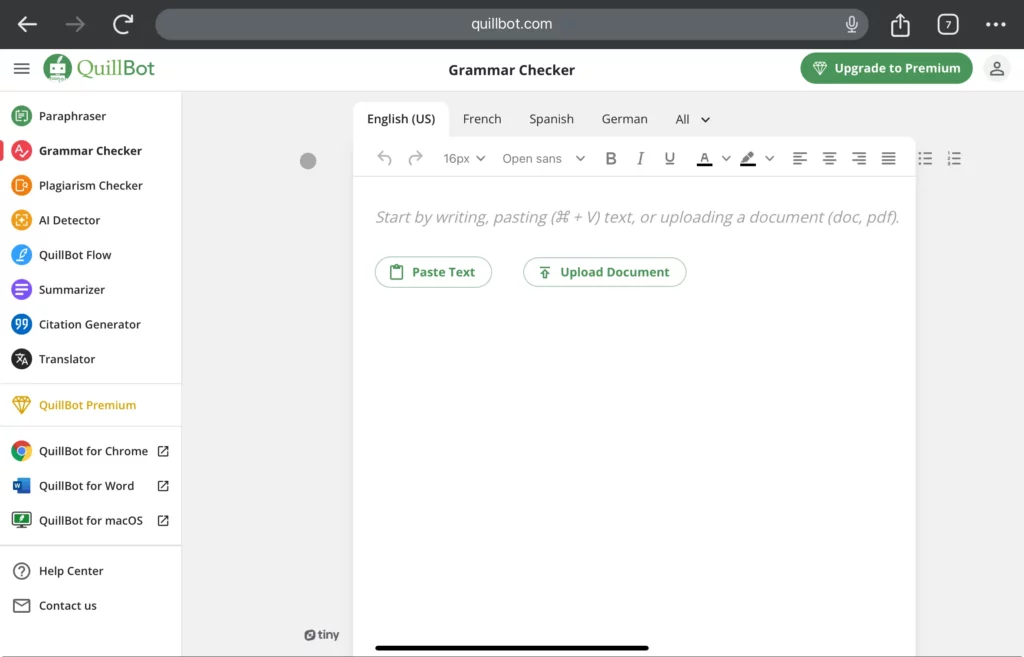Open the Open sans font dropdown
1024x657 pixels.
(543, 159)
